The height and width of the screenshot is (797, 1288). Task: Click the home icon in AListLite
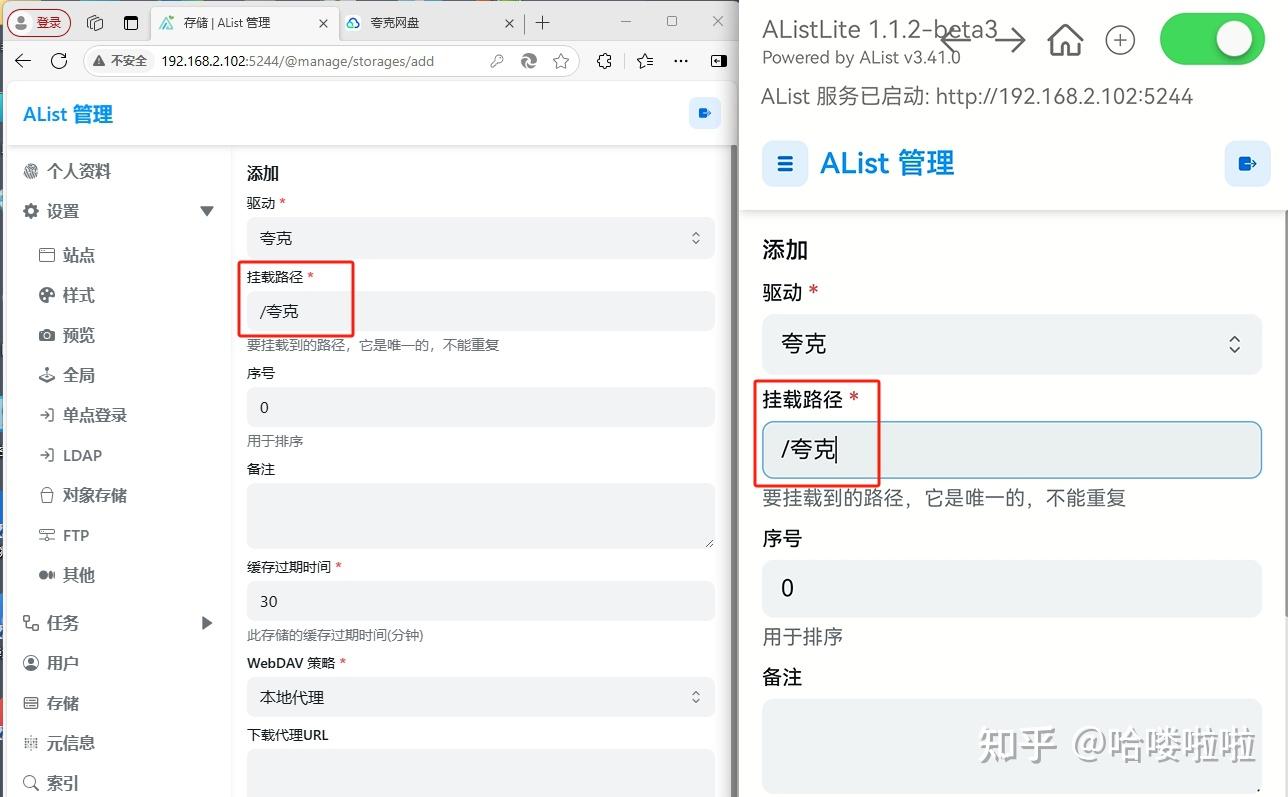[x=1064, y=39]
